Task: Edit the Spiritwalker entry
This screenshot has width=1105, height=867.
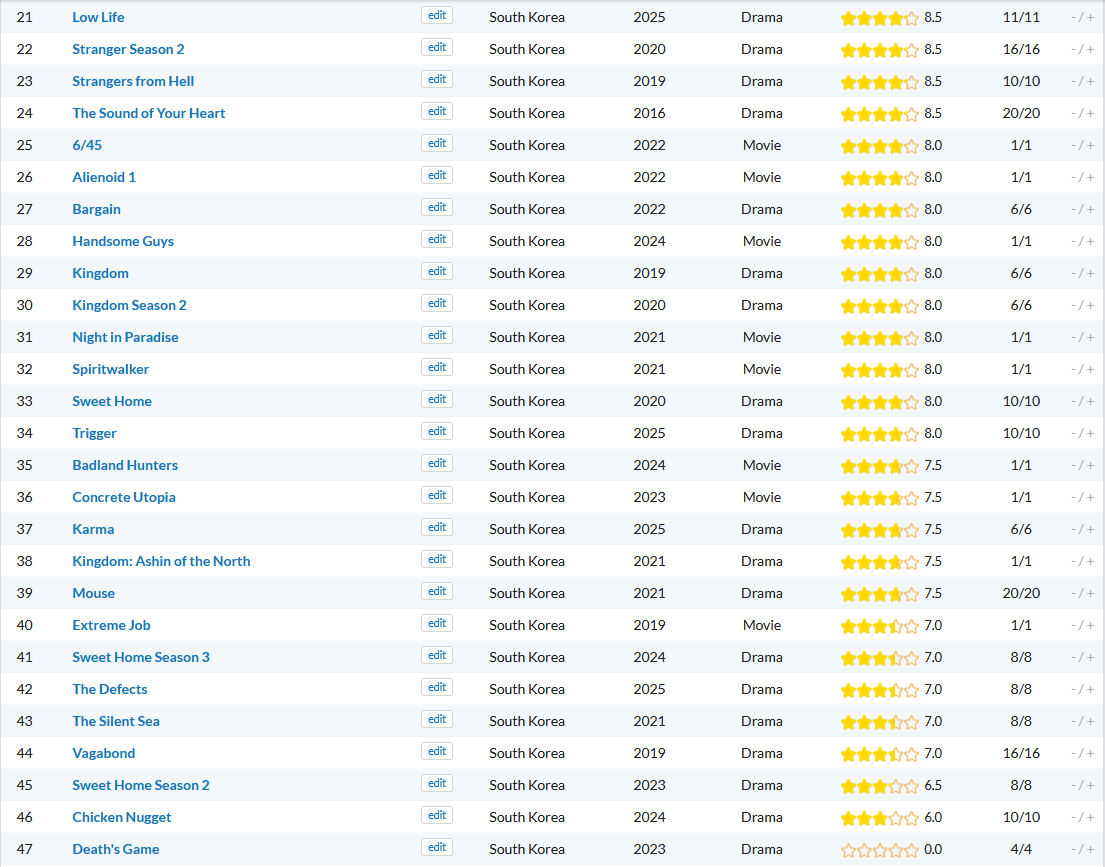Action: (x=437, y=367)
